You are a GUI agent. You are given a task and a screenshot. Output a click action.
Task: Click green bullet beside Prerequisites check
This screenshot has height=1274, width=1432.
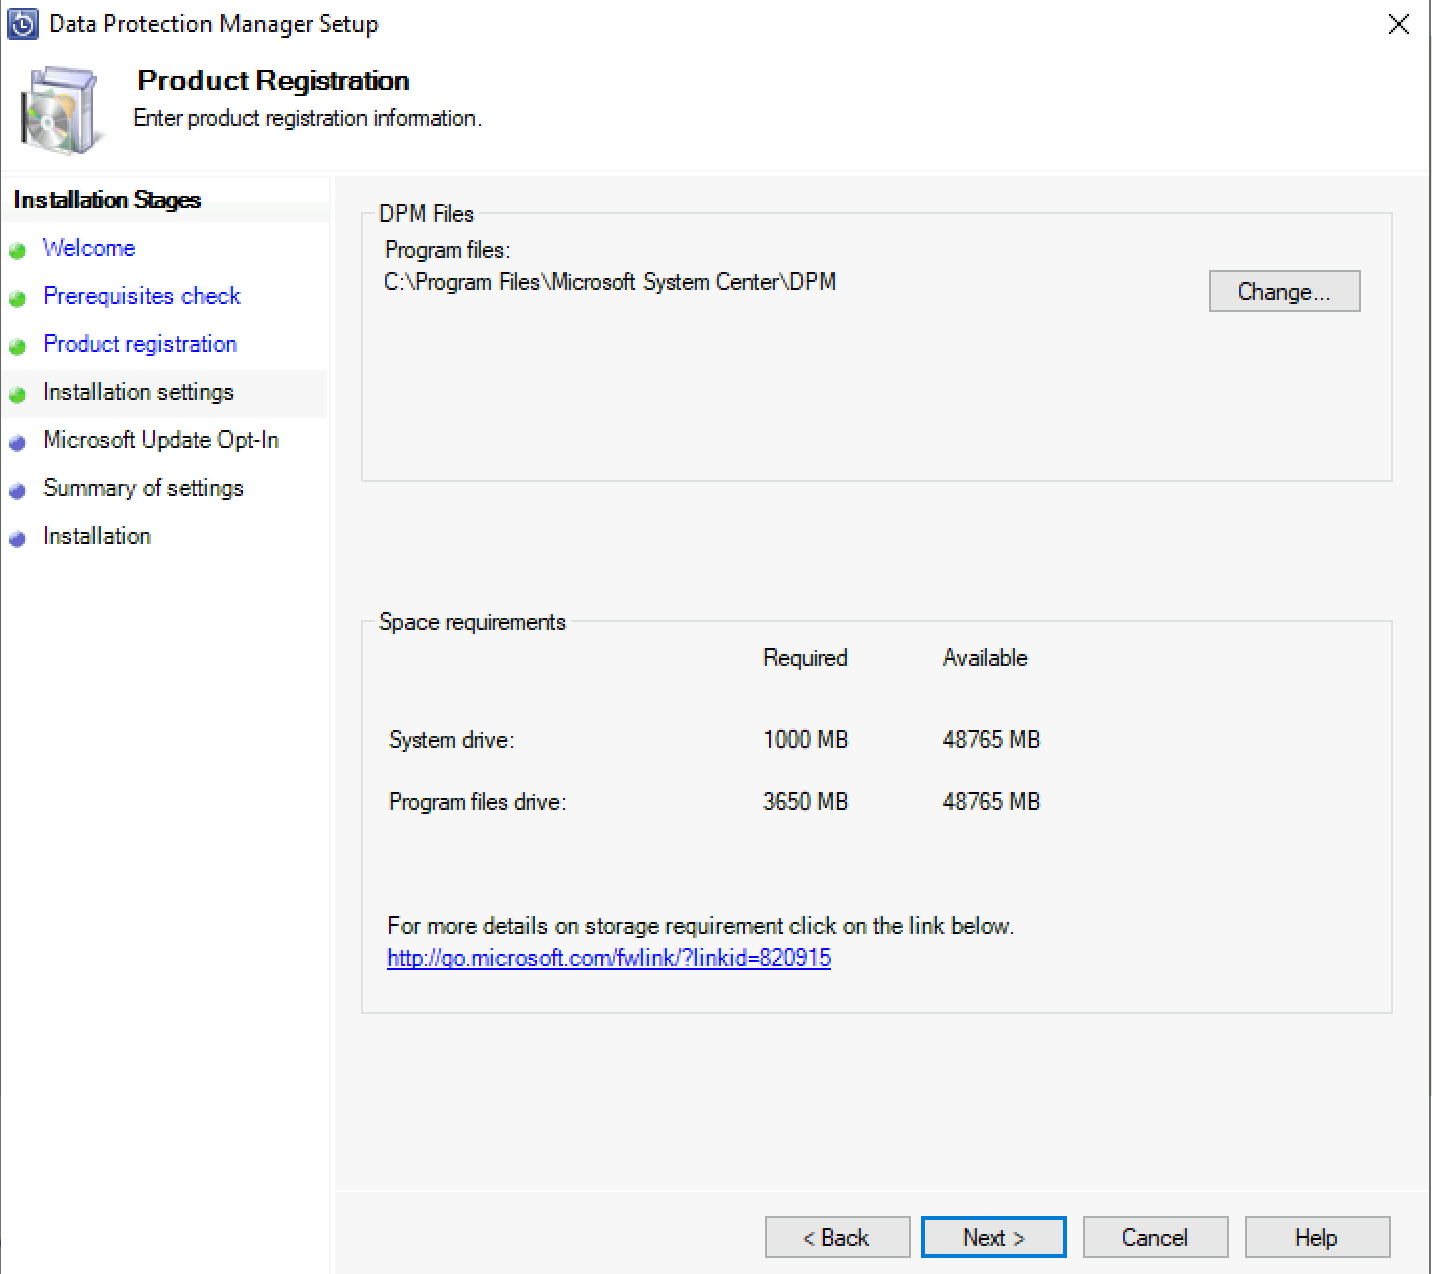pyautogui.click(x=17, y=298)
